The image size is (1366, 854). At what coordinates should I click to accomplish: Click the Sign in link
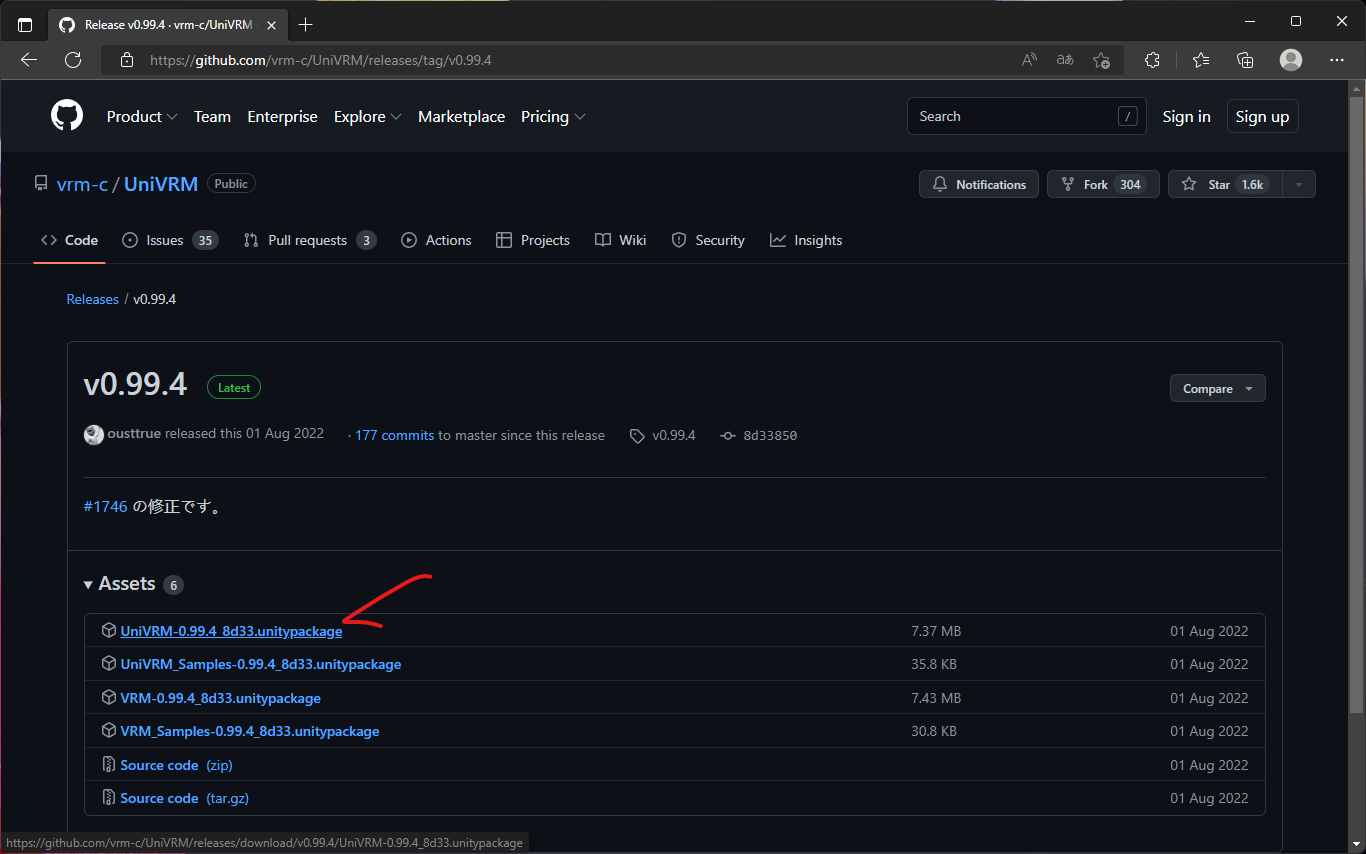(1186, 117)
